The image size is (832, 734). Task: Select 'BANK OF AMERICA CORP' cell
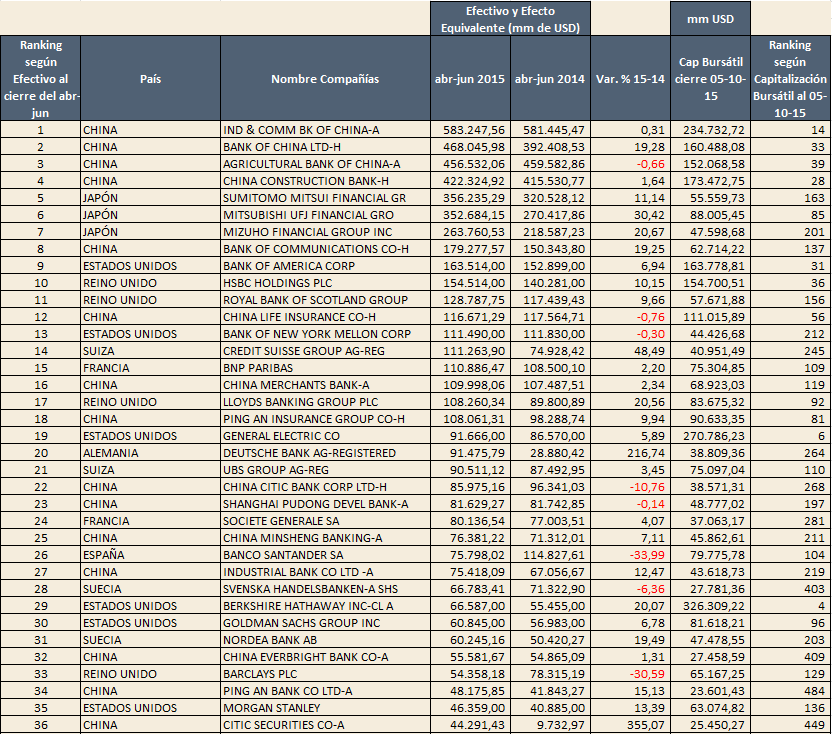point(325,266)
